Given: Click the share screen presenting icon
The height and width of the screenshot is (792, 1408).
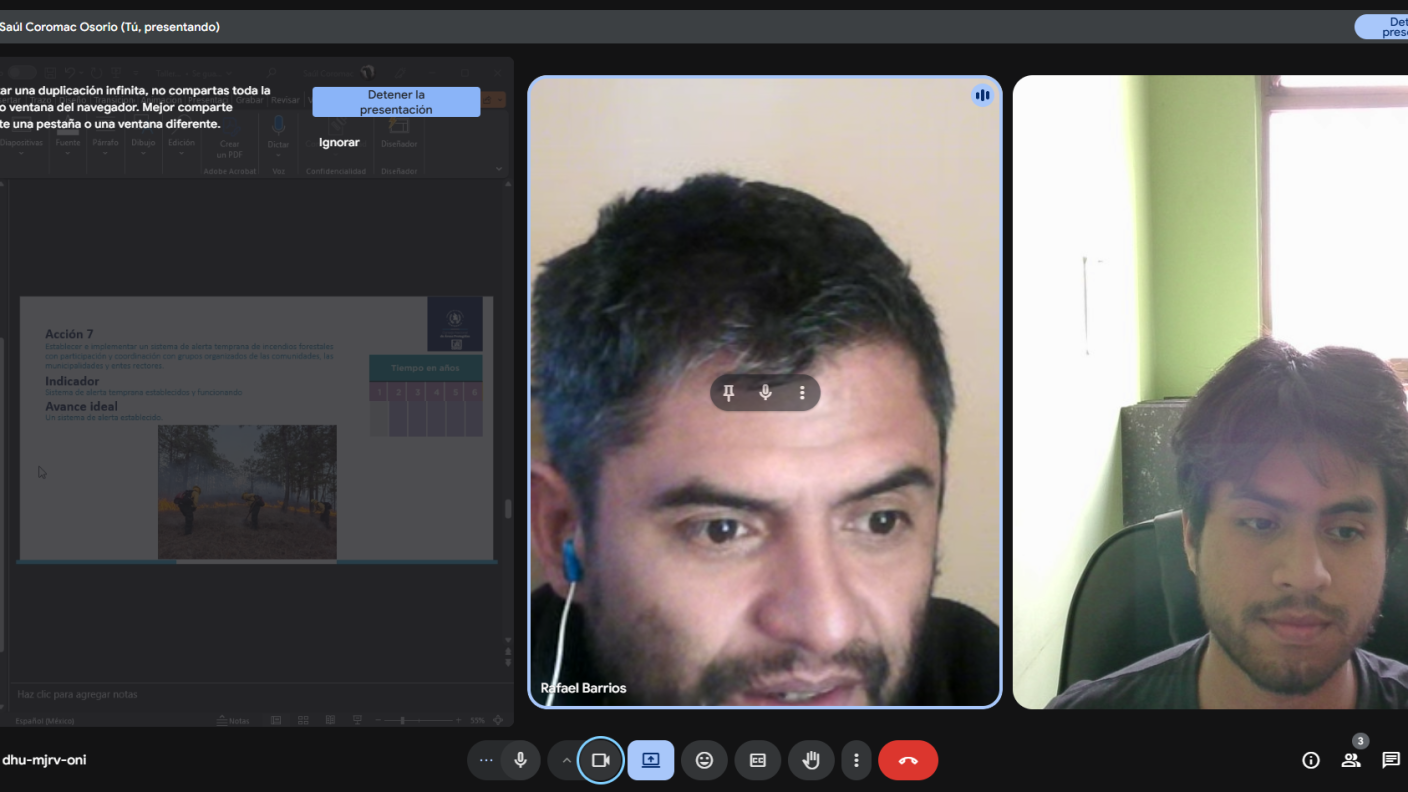Looking at the screenshot, I should pos(651,760).
